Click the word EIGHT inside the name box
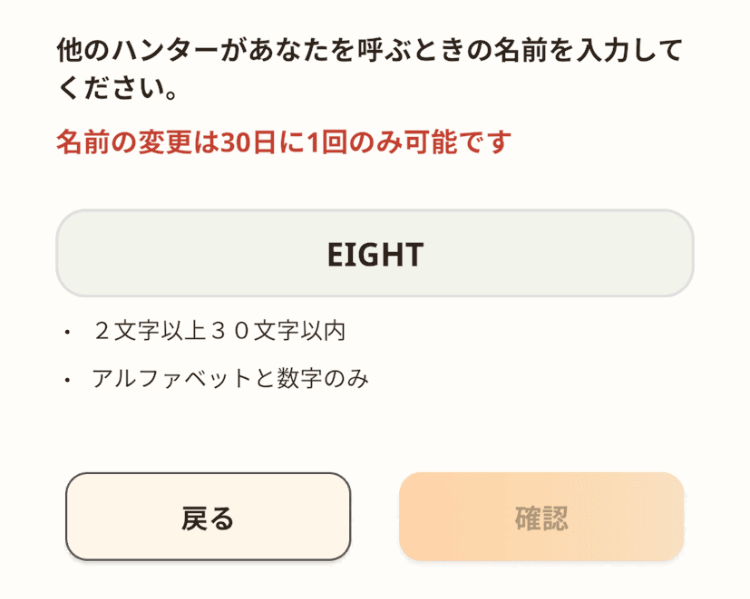 tap(375, 254)
